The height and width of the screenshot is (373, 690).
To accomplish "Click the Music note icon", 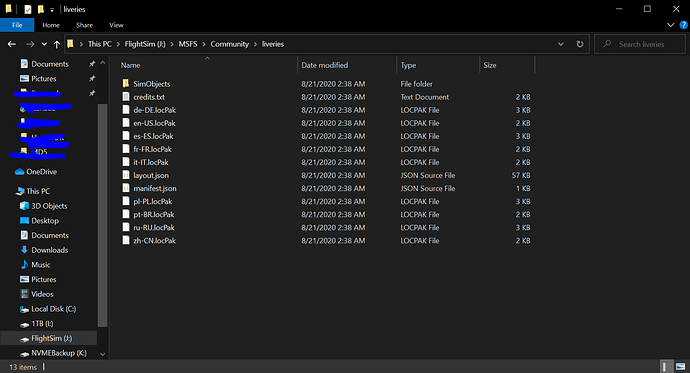I will 25,264.
